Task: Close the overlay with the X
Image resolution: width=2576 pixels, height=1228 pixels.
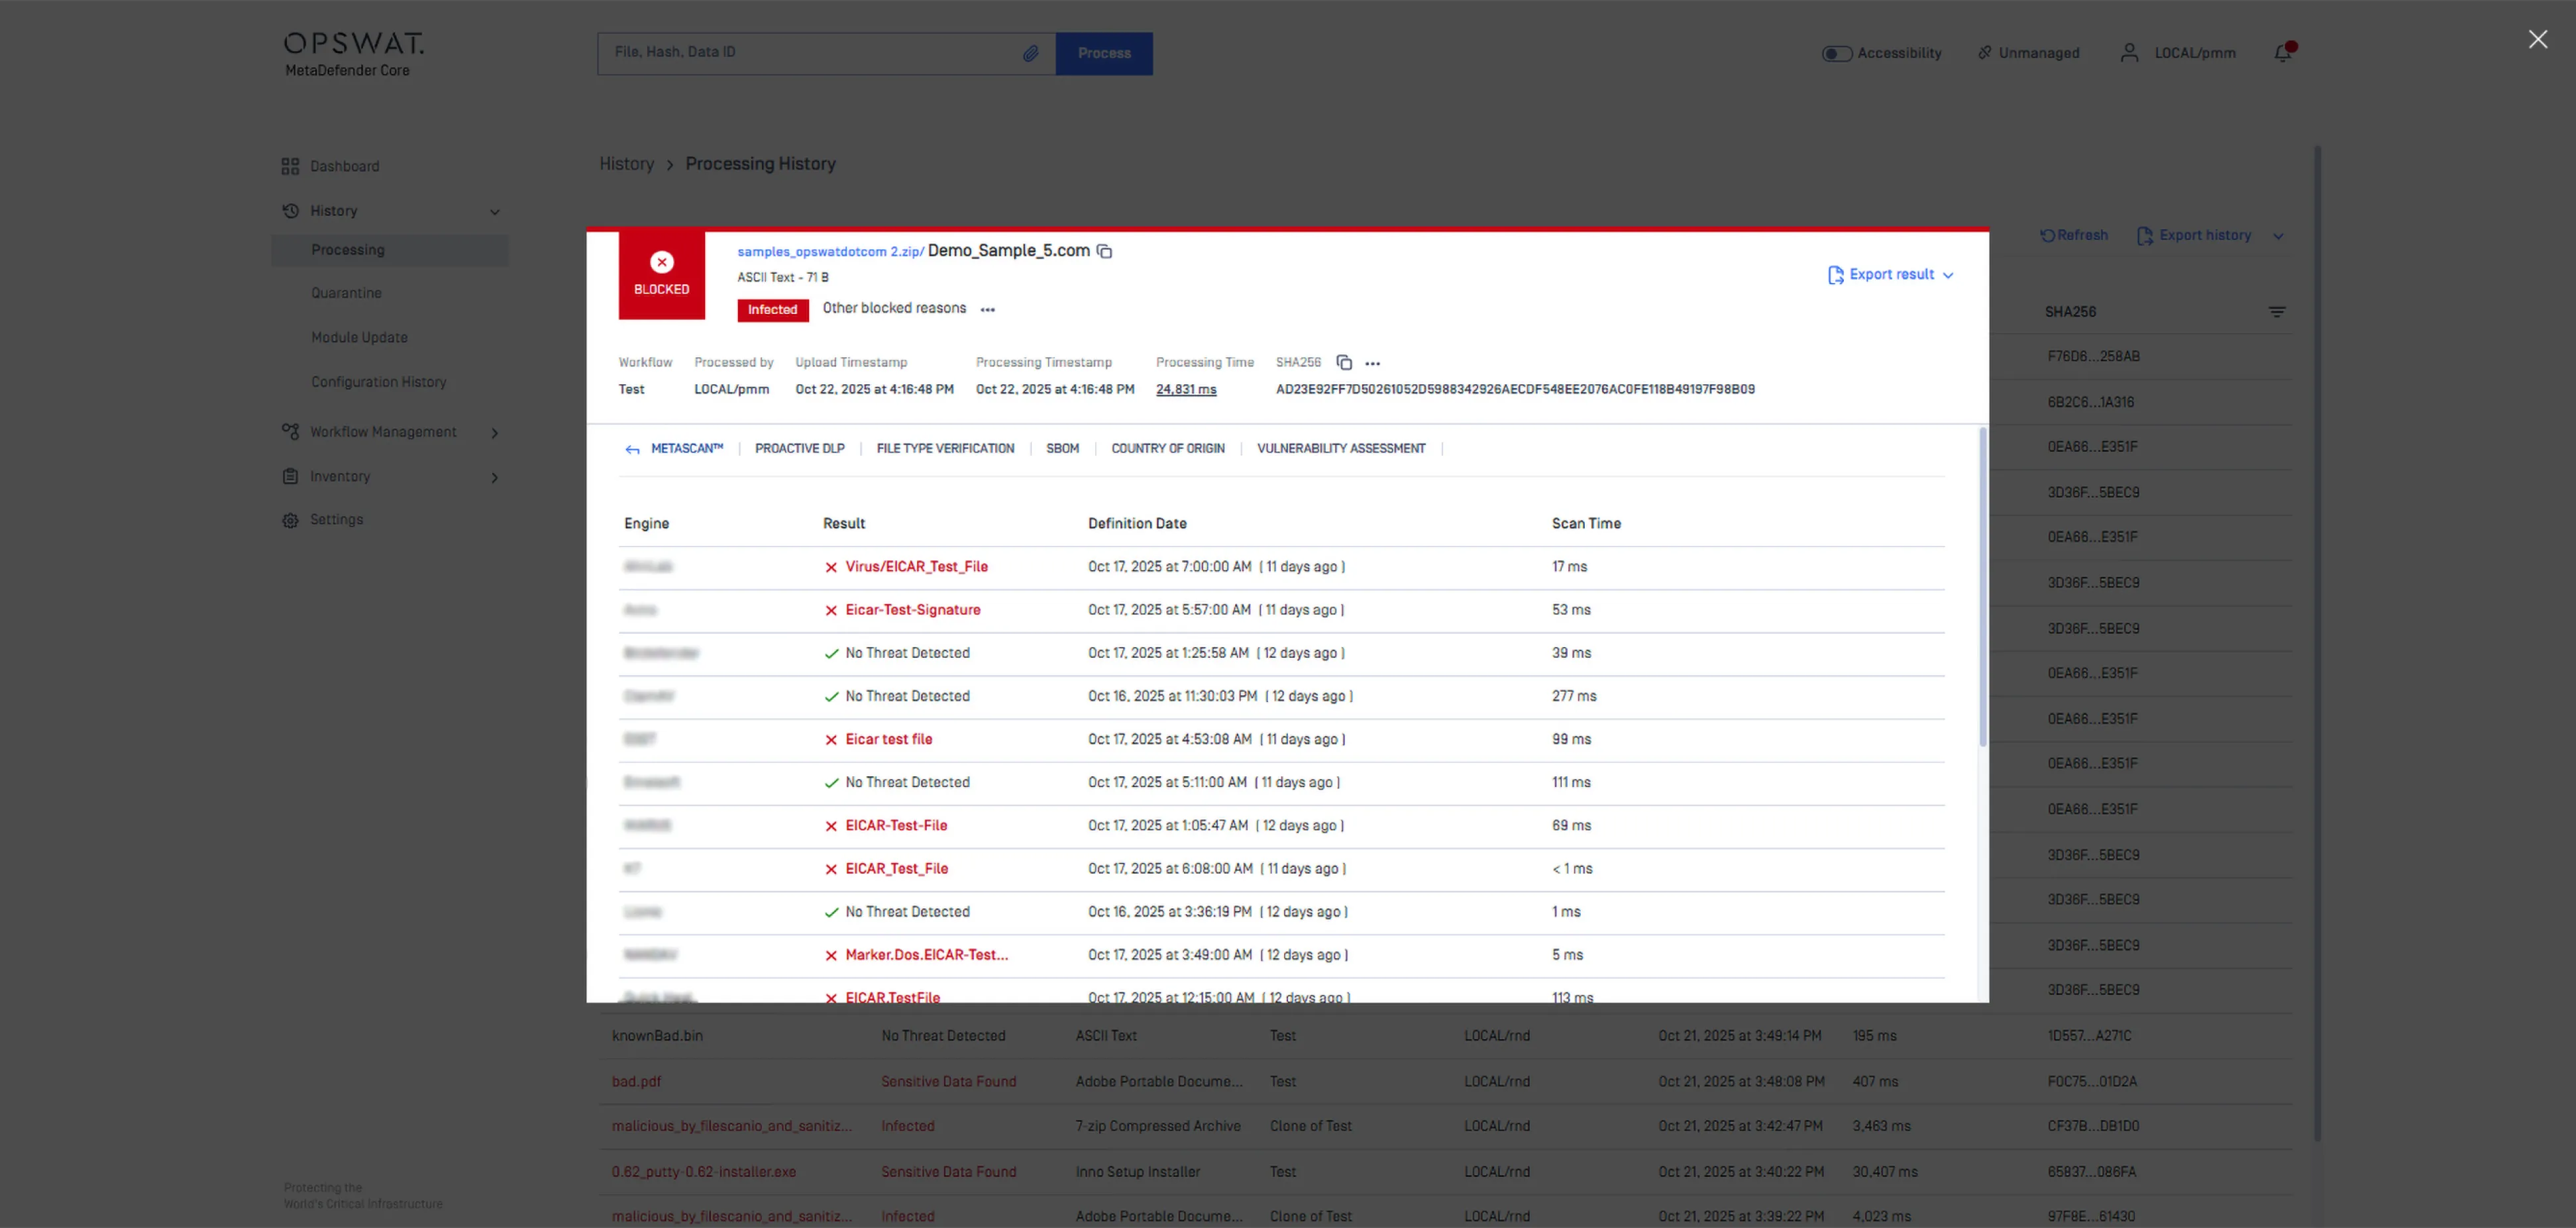Action: [x=2538, y=39]
